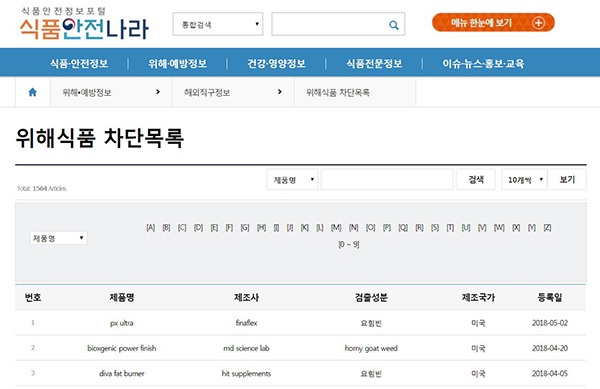Click the home icon in breadcrumb
Viewport: 600px width, 389px height.
pos(33,92)
